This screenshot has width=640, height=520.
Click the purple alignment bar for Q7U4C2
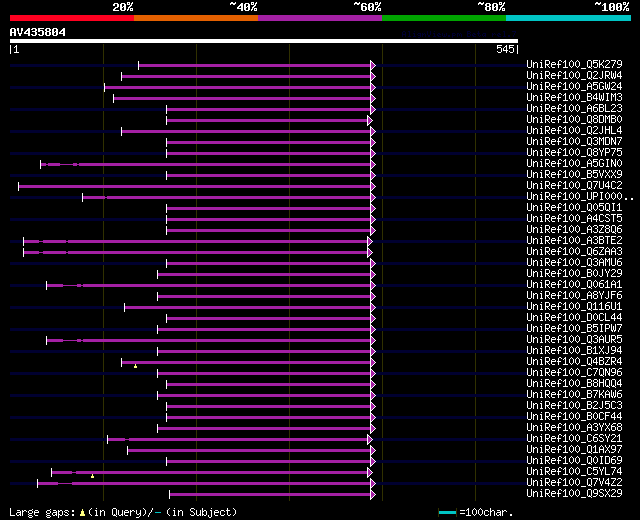pos(194,187)
